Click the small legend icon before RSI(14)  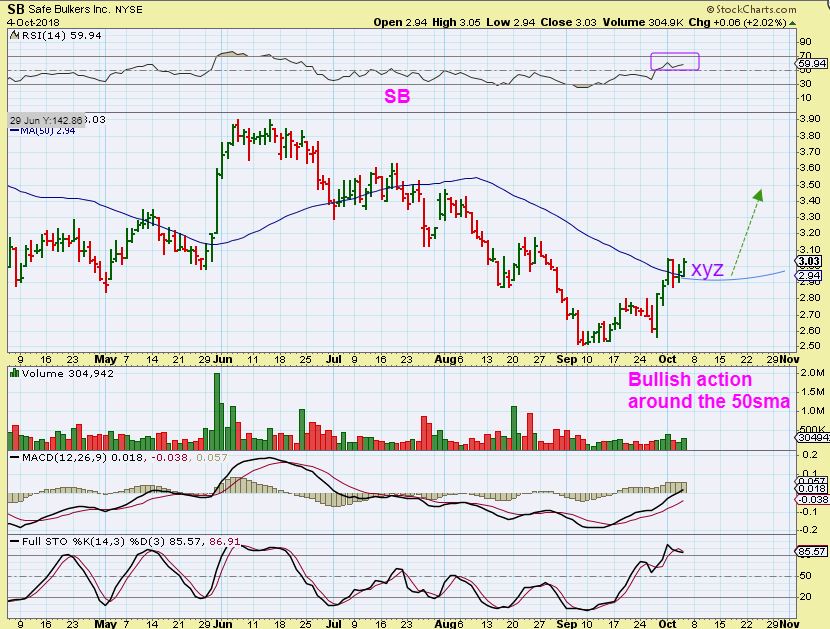tap(14, 35)
